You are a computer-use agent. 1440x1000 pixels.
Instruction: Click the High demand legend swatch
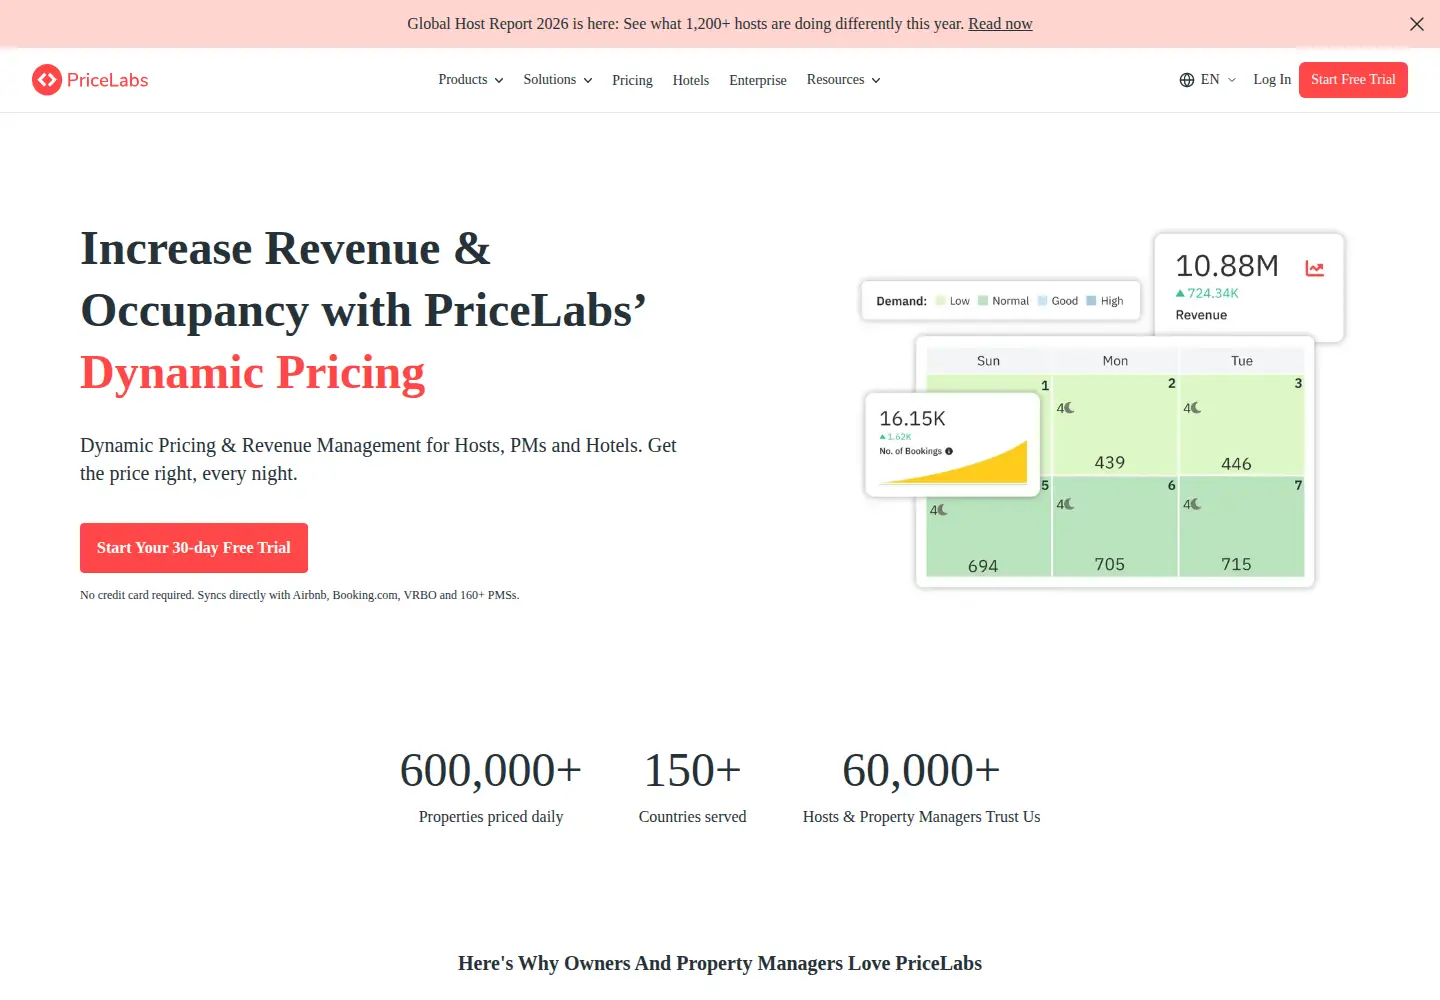[x=1091, y=301]
